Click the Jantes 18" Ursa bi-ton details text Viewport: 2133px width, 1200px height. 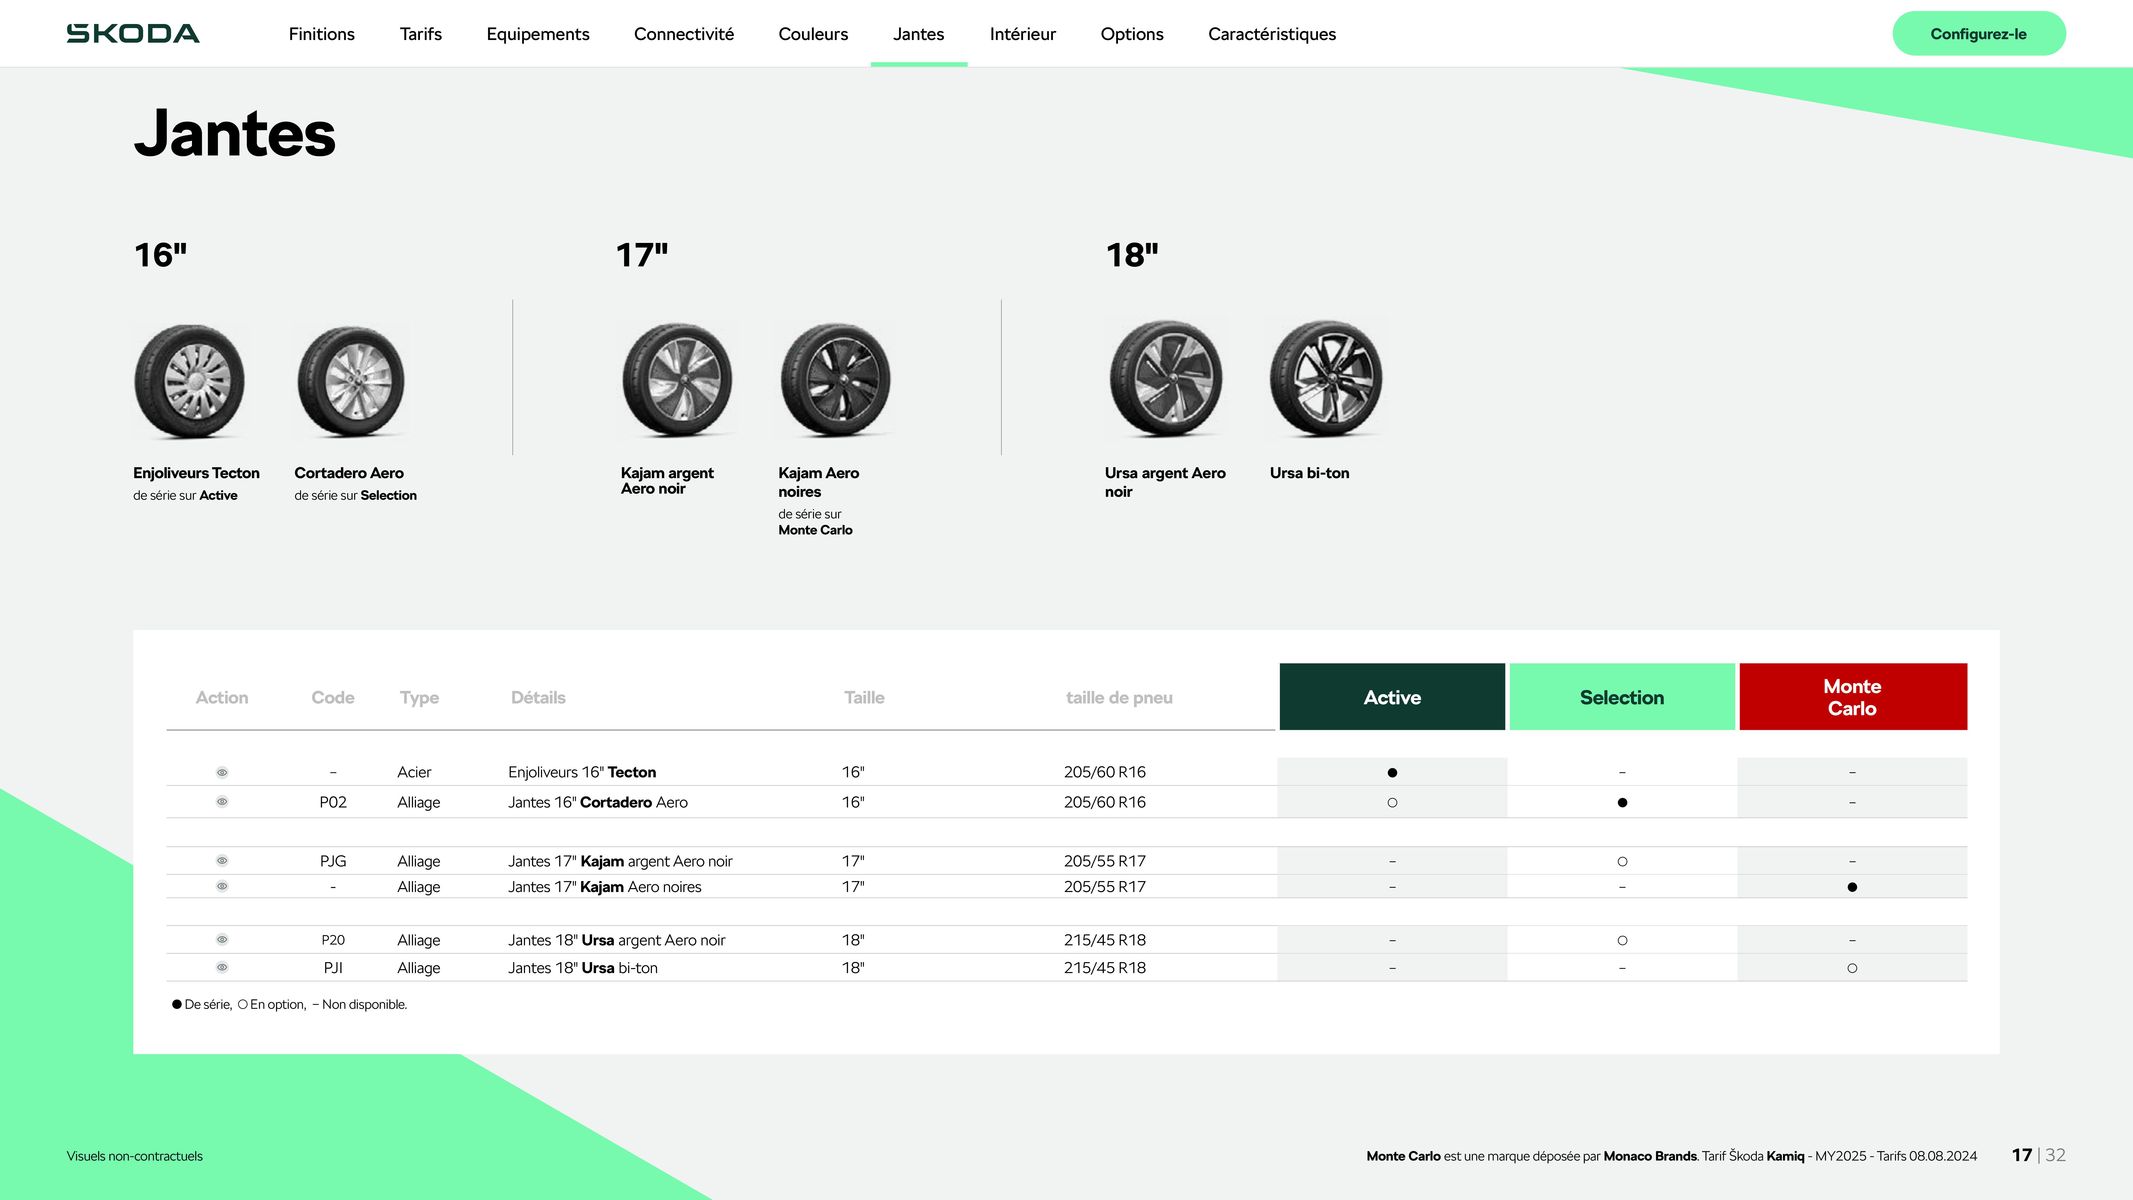(x=583, y=968)
